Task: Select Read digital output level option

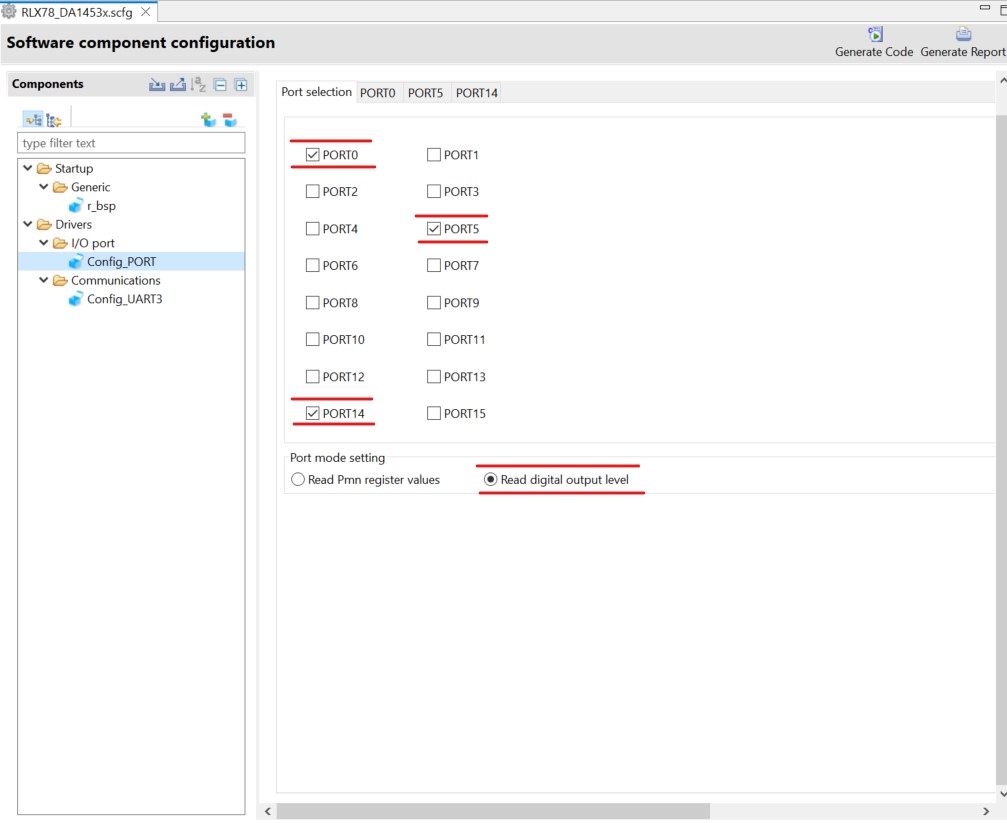Action: click(x=491, y=479)
